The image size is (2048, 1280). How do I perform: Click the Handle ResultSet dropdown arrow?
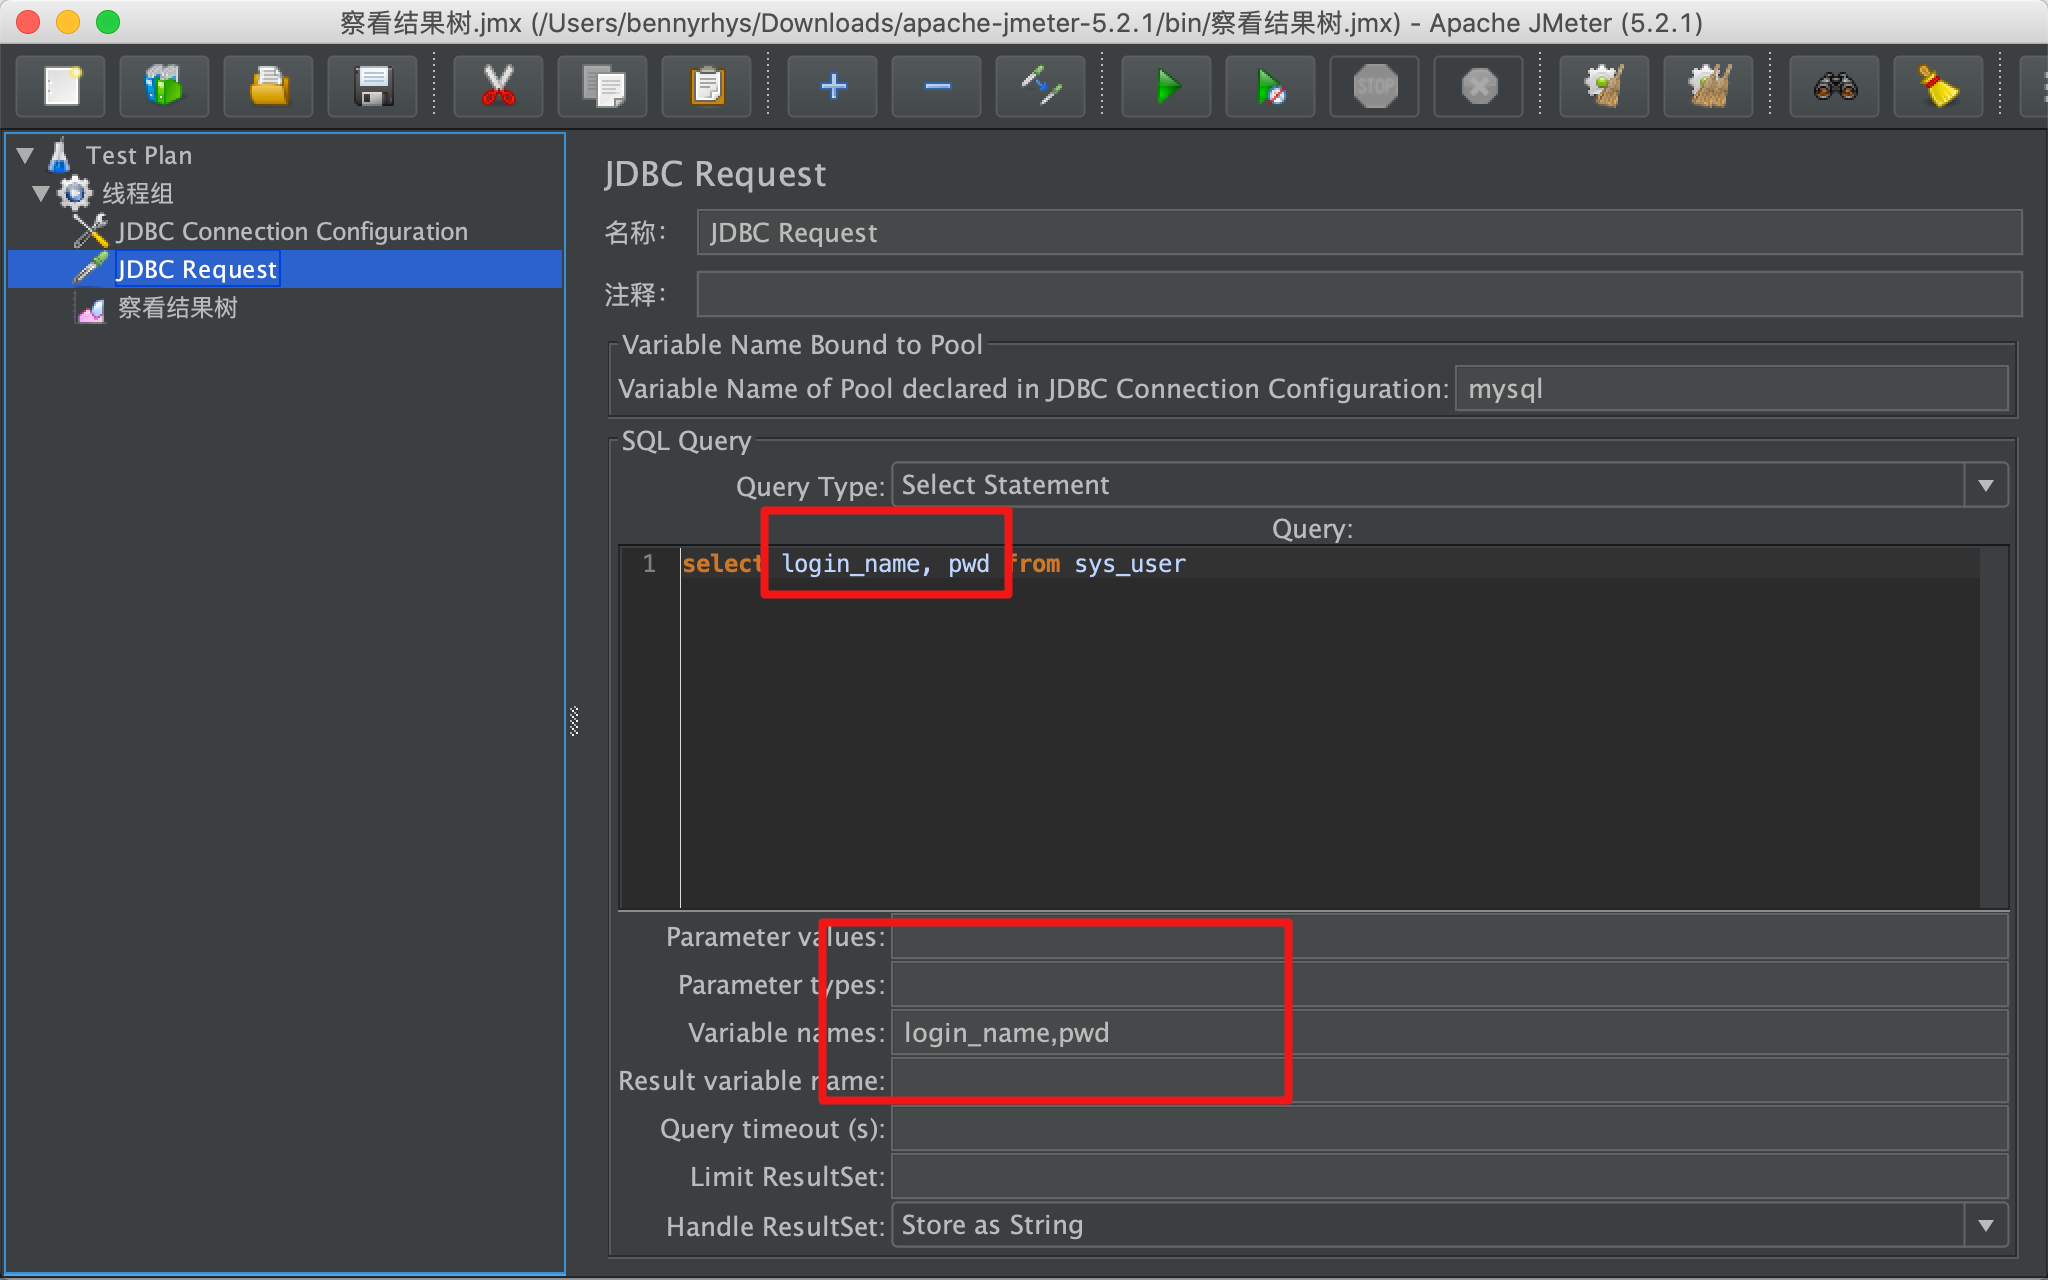click(x=1986, y=1226)
